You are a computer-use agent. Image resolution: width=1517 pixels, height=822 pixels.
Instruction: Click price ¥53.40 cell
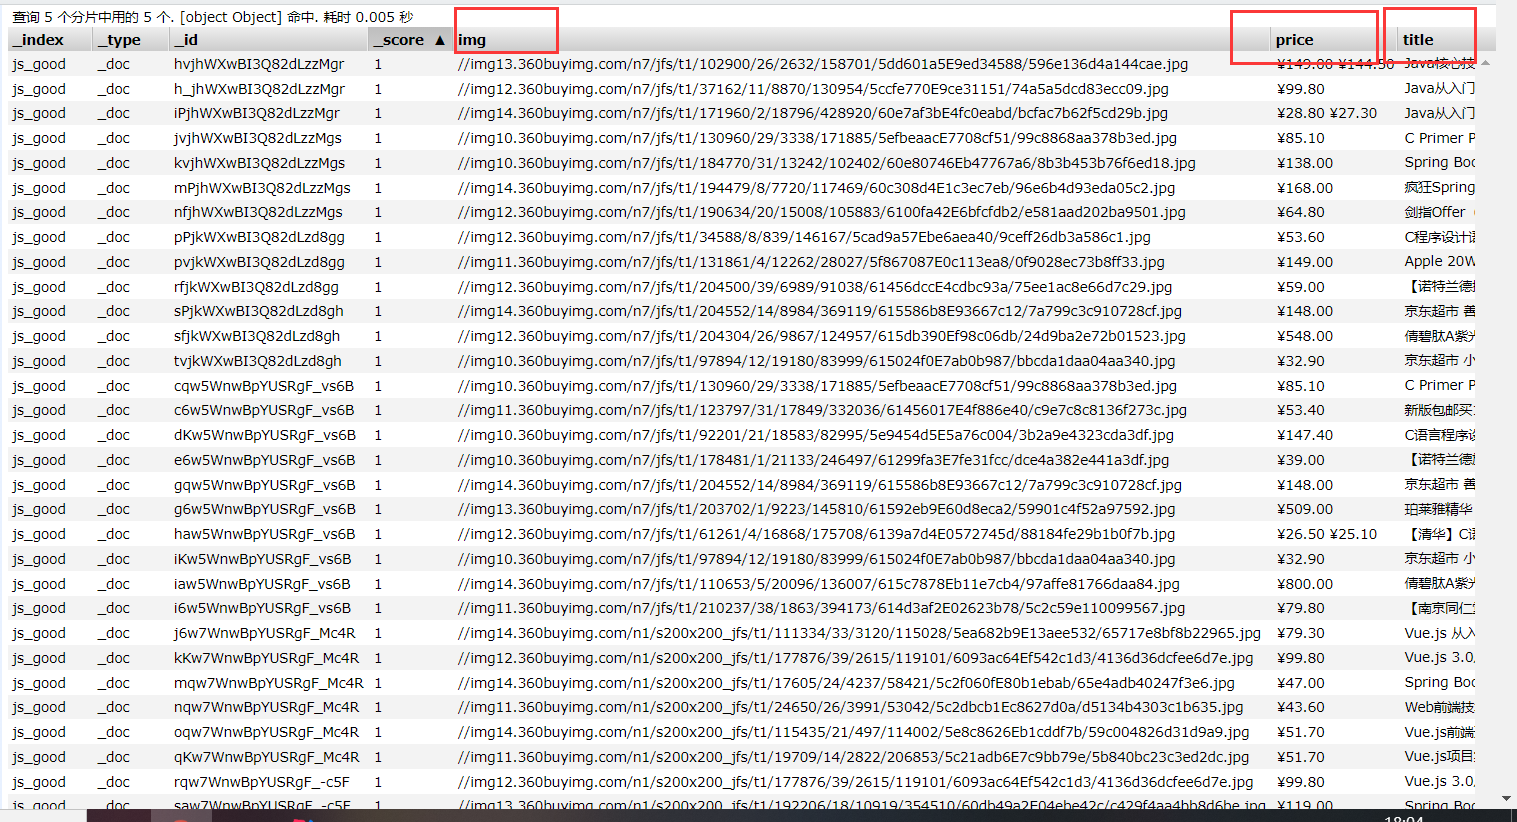pos(1301,410)
